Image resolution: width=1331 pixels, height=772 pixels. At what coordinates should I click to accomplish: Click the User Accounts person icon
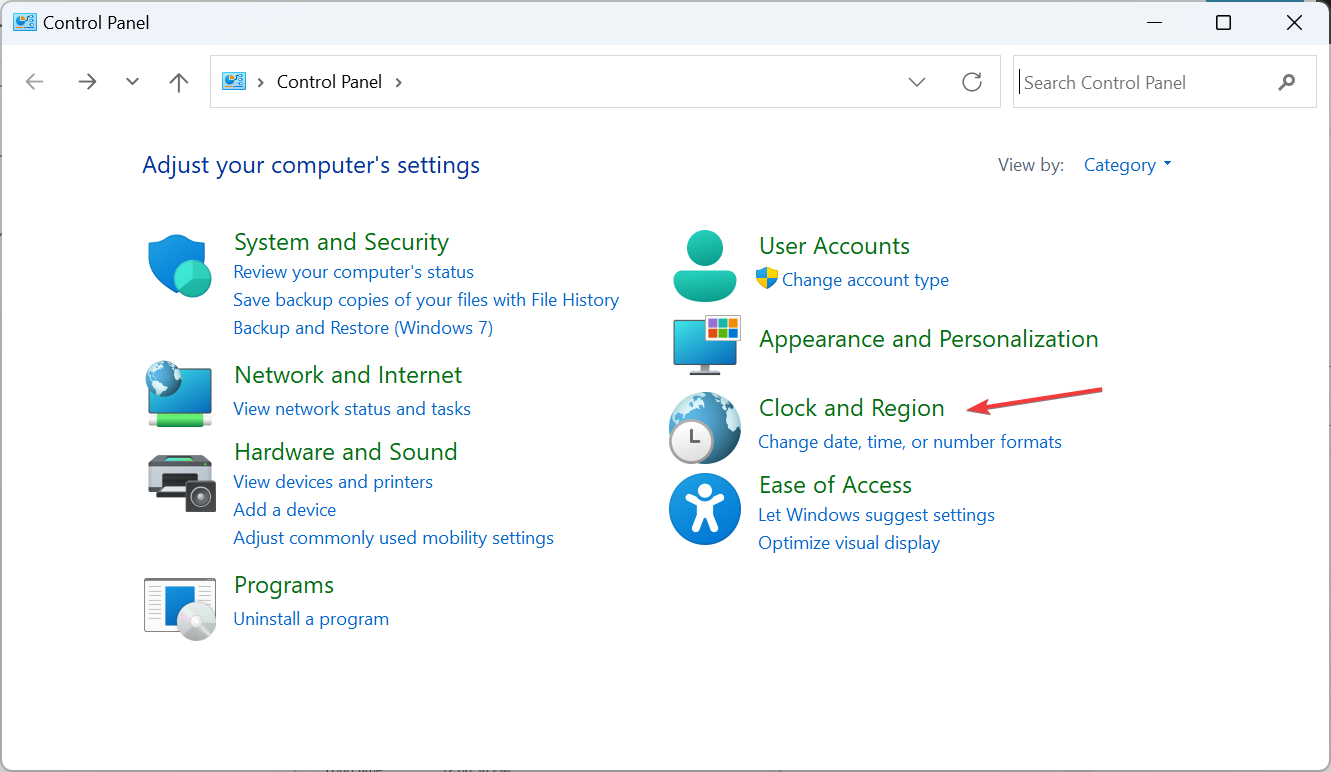[705, 265]
